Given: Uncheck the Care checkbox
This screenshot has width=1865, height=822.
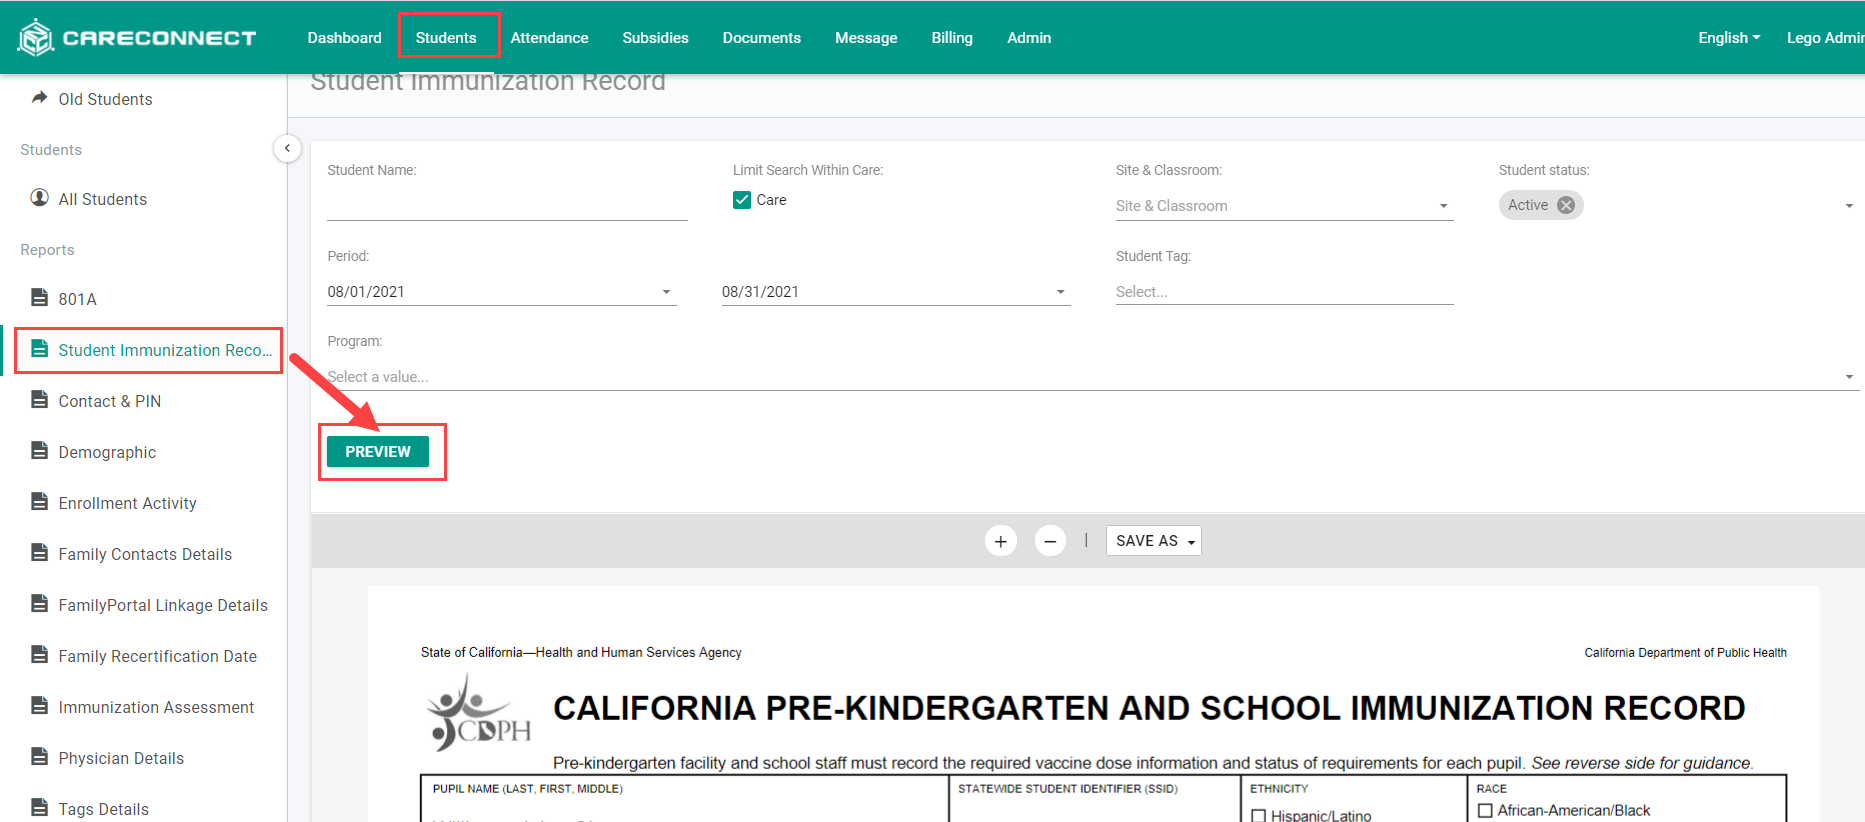Looking at the screenshot, I should coord(742,200).
